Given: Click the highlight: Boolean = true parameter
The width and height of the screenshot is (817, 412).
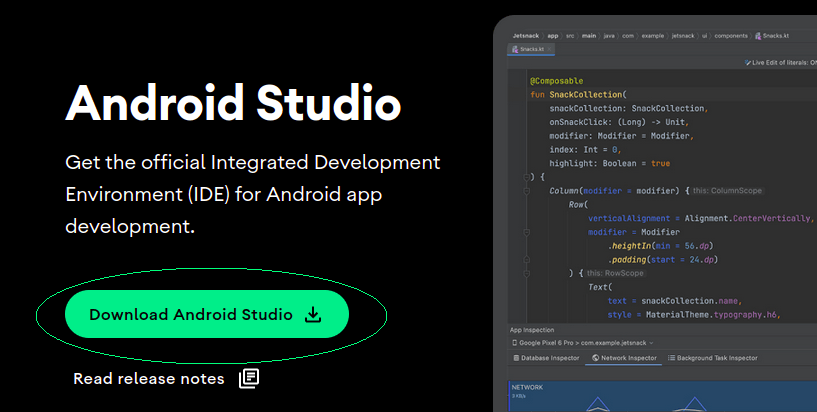Looking at the screenshot, I should (610, 164).
